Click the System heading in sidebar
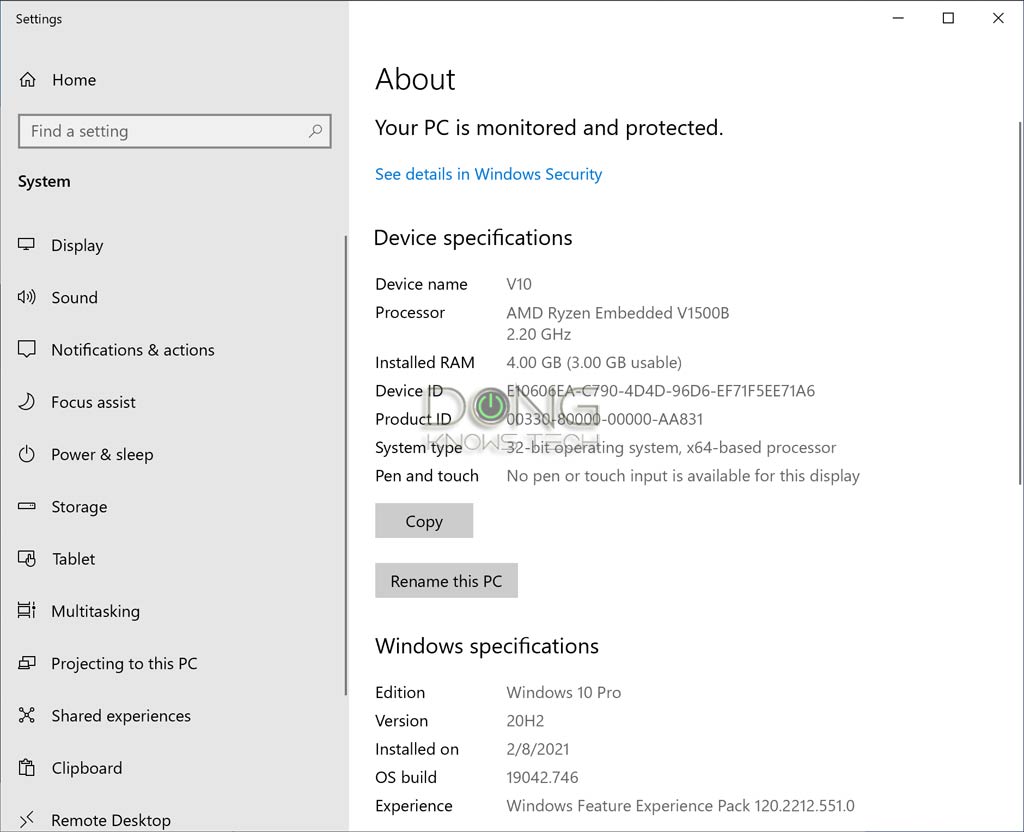1024x832 pixels. (x=44, y=182)
